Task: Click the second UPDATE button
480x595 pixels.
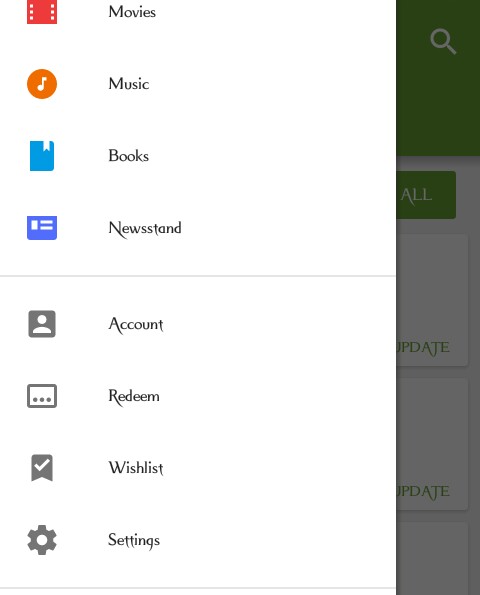Action: [423, 492]
